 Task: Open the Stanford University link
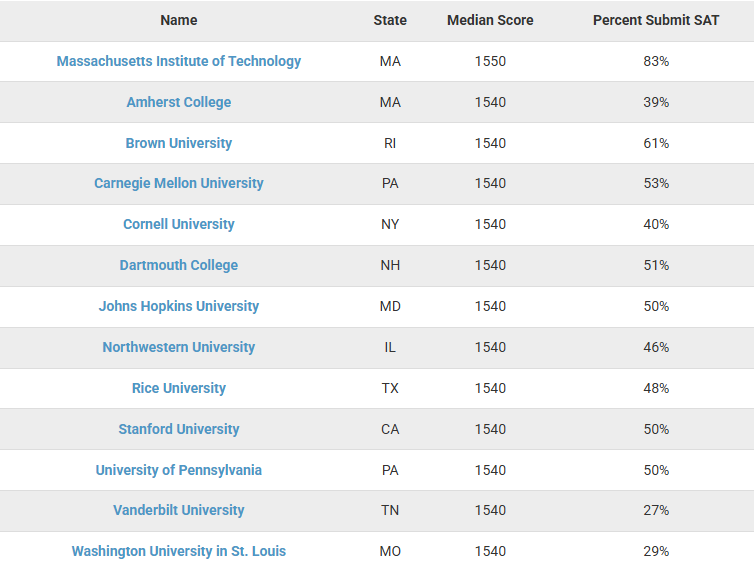click(178, 429)
